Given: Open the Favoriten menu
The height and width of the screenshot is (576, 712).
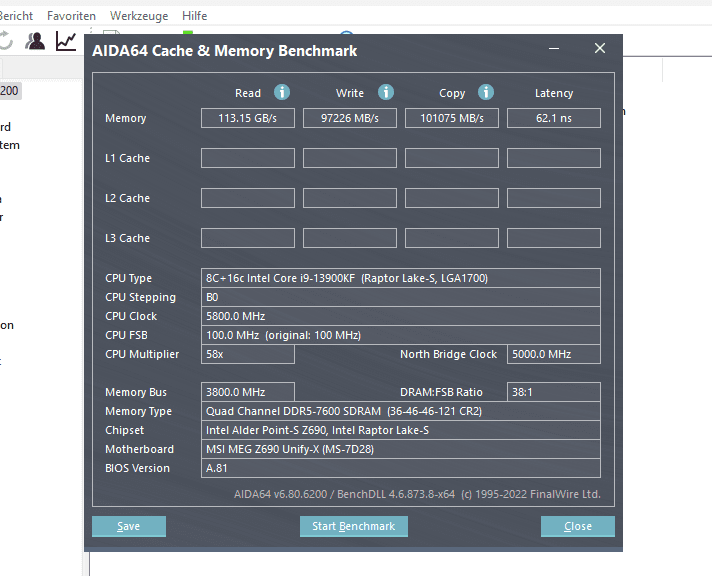Looking at the screenshot, I should point(71,16).
